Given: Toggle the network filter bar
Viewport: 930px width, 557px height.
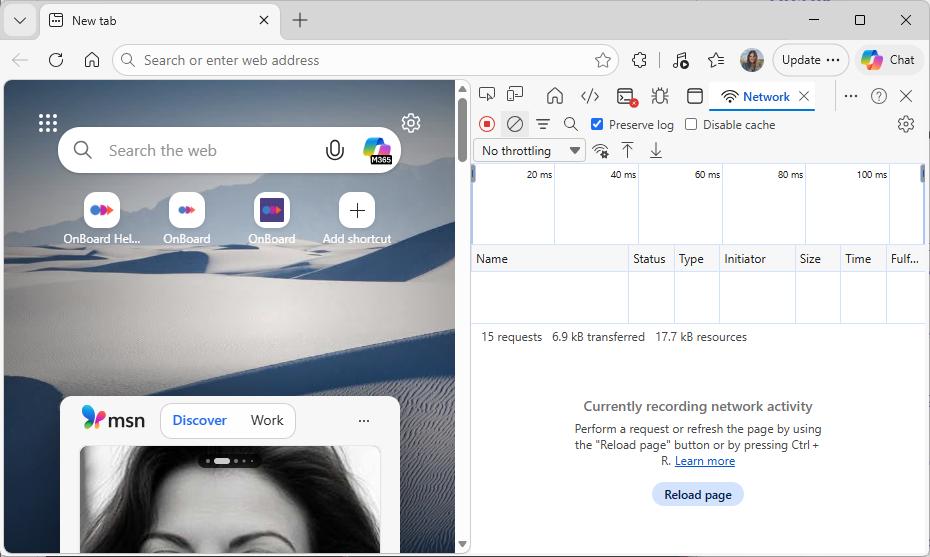Looking at the screenshot, I should [x=543, y=124].
